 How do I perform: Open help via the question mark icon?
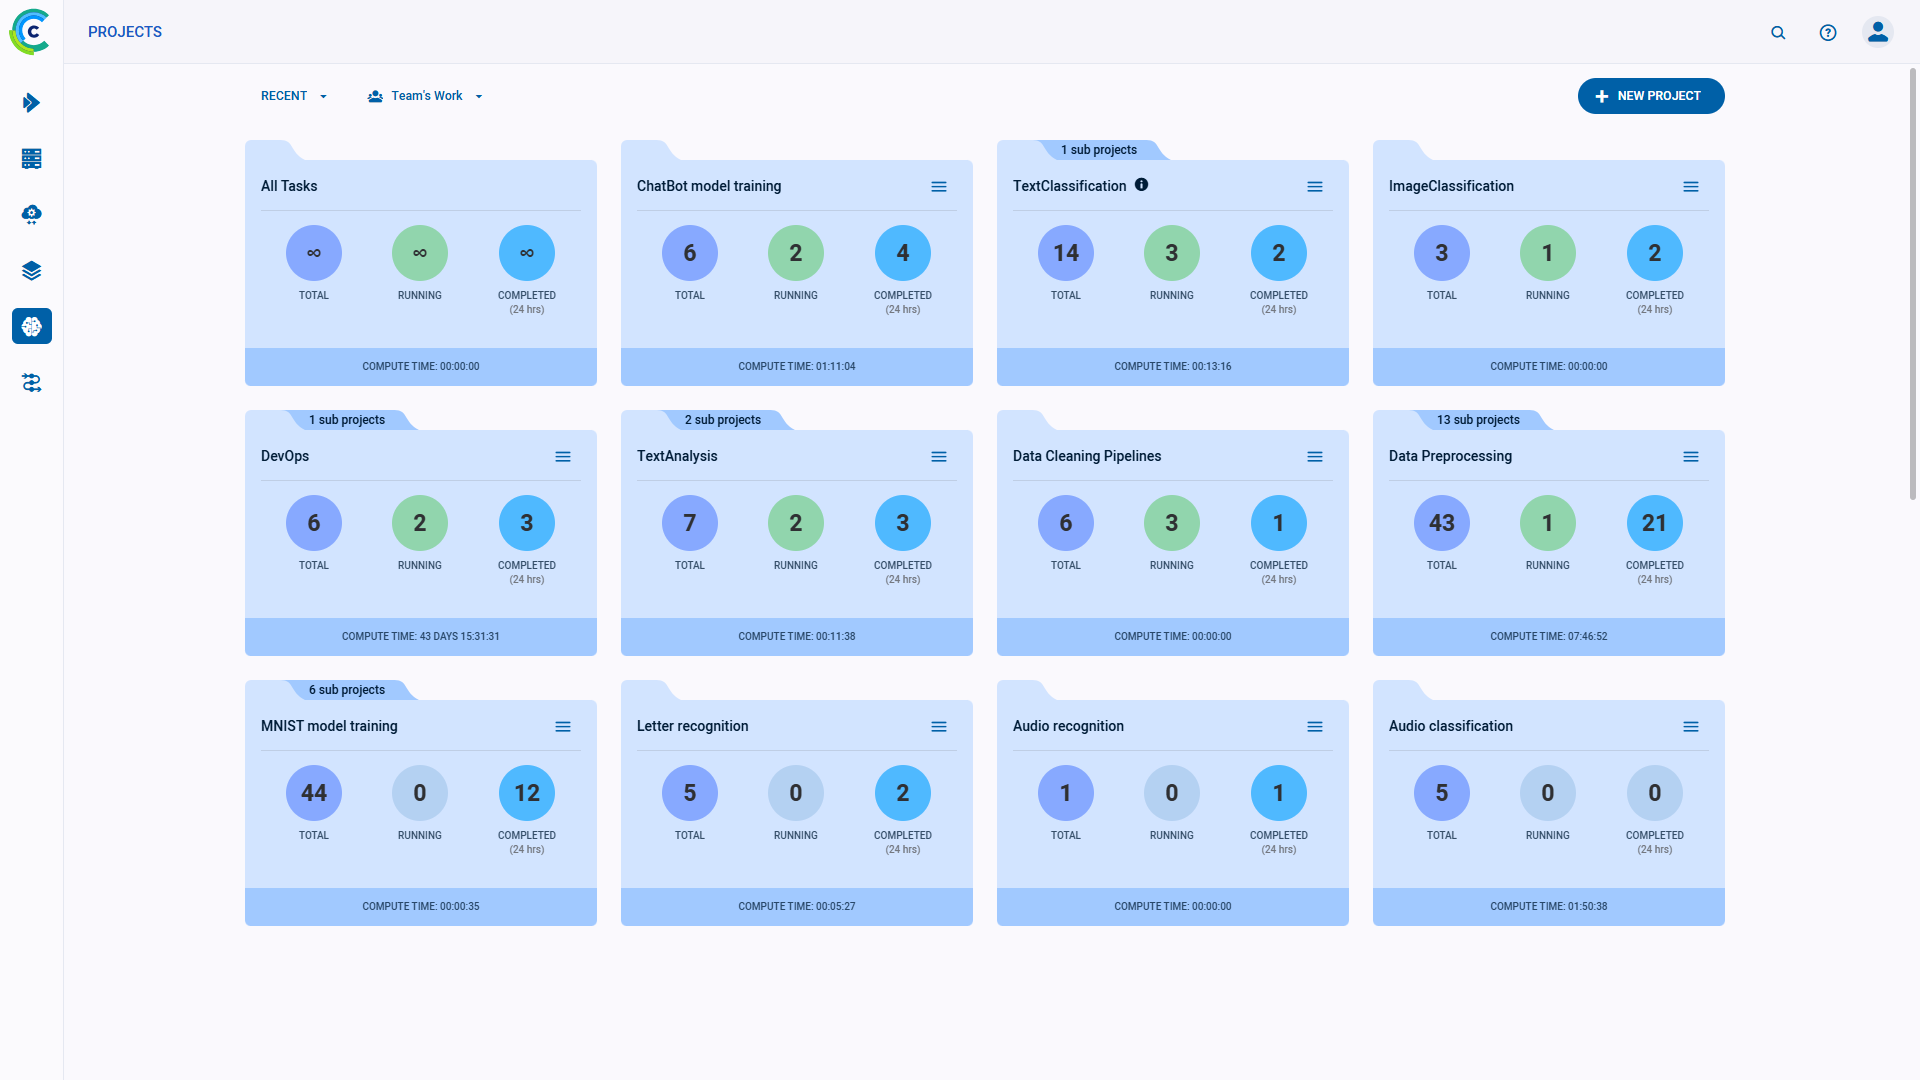(x=1828, y=32)
